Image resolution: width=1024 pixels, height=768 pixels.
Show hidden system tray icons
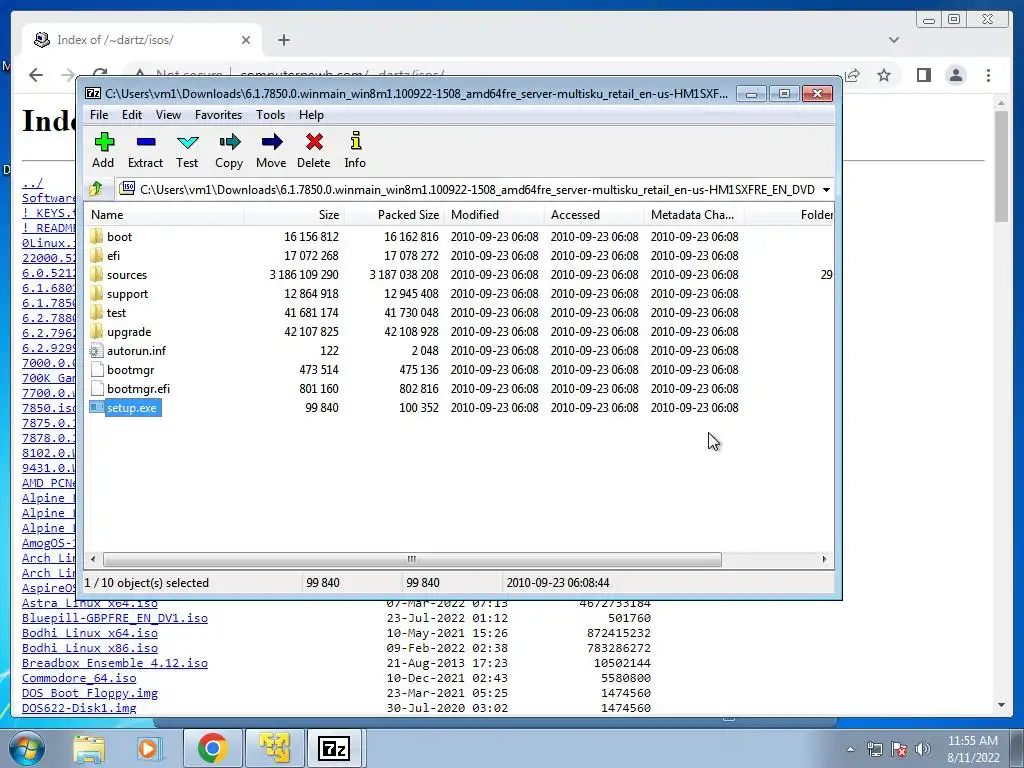[850, 749]
